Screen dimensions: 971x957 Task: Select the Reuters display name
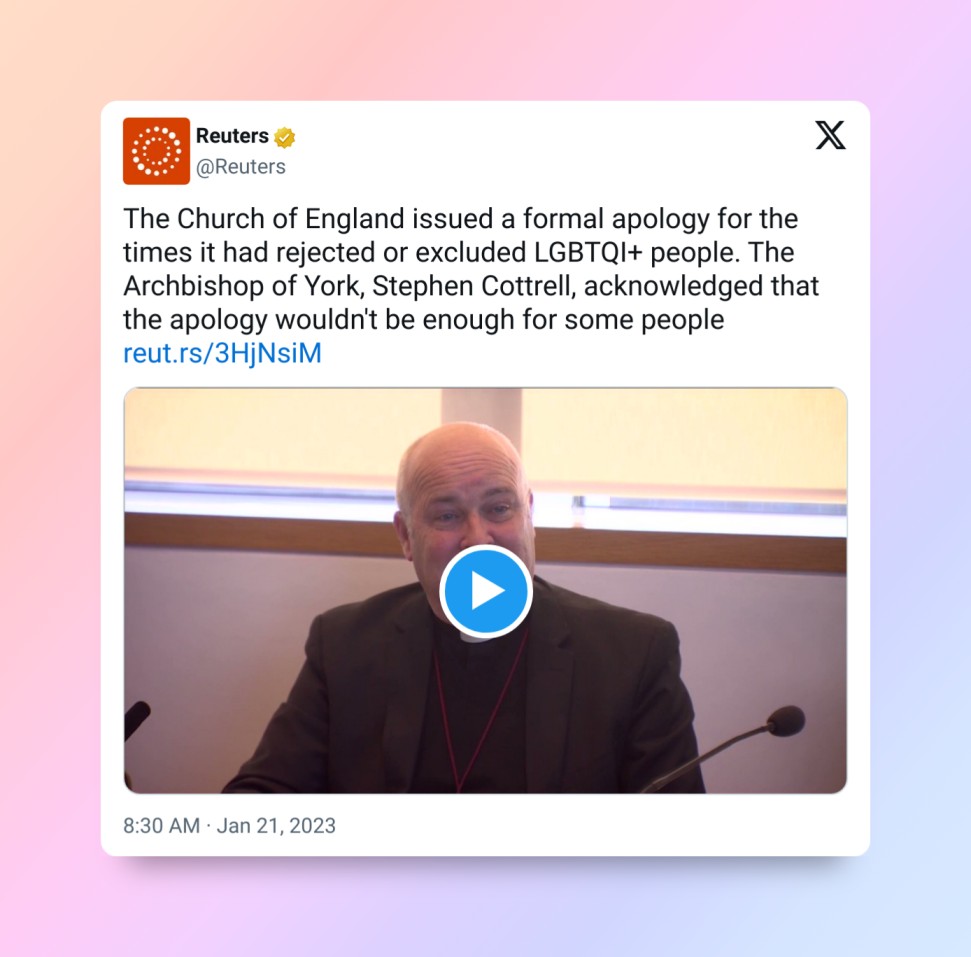pyautogui.click(x=232, y=136)
